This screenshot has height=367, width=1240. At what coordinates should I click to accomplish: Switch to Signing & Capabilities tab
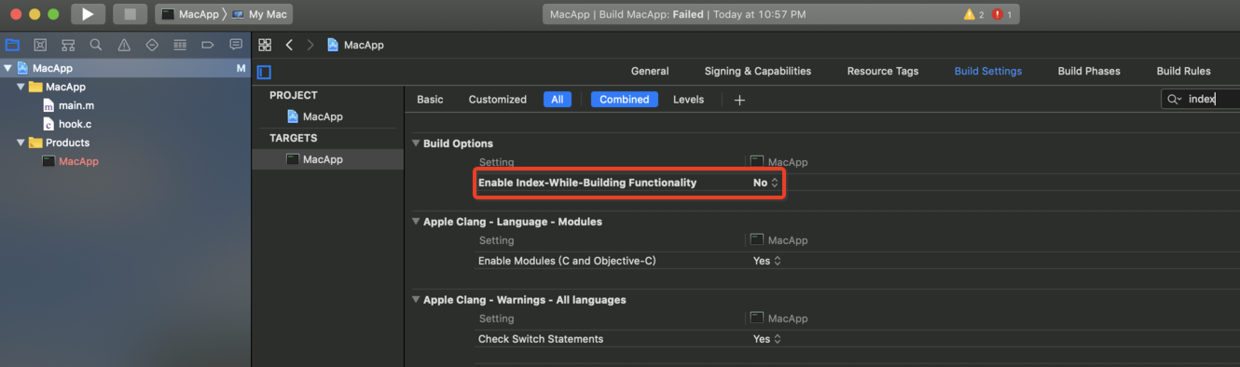(x=757, y=71)
